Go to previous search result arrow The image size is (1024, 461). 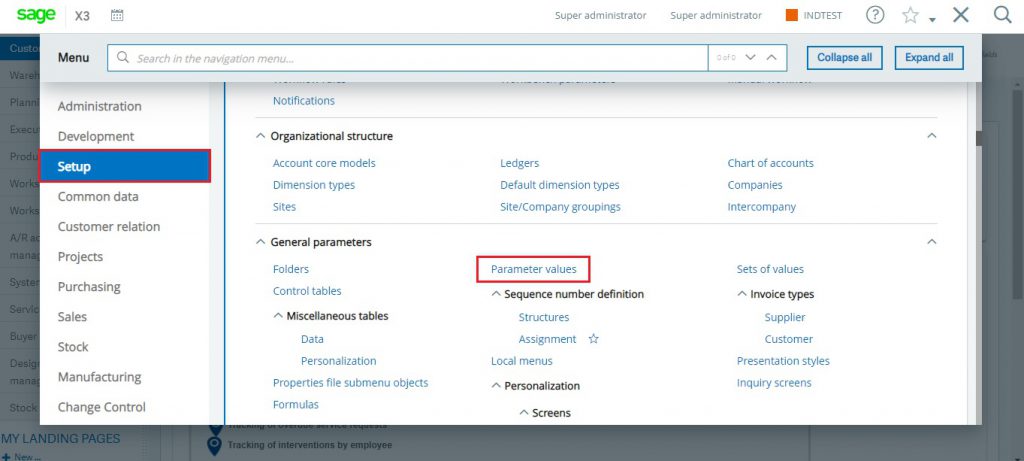771,57
